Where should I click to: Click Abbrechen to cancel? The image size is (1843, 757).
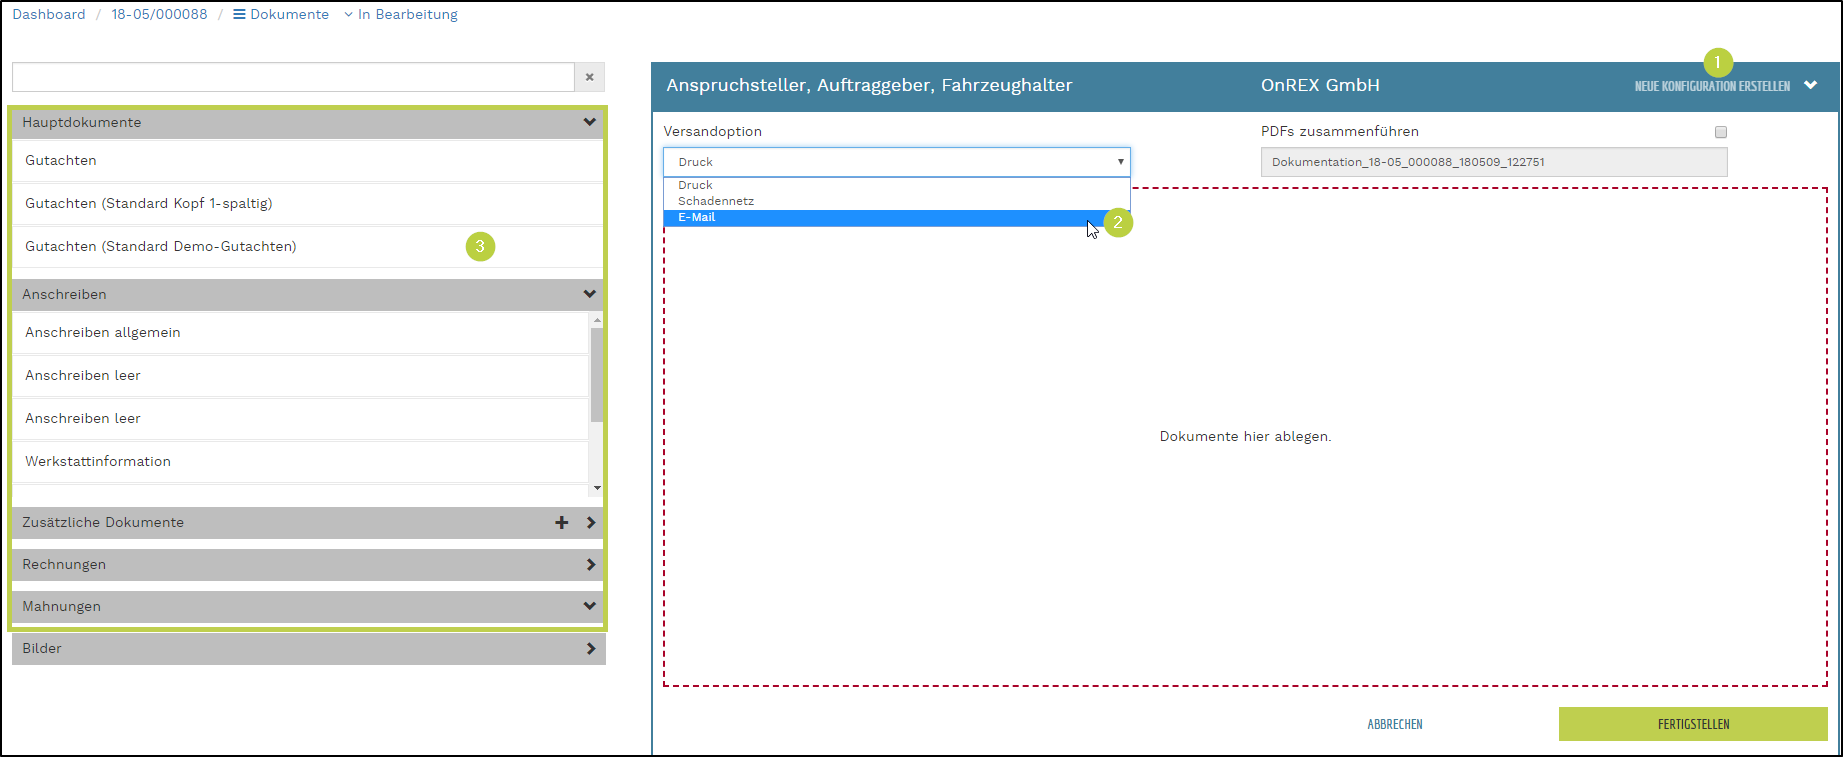point(1394,724)
